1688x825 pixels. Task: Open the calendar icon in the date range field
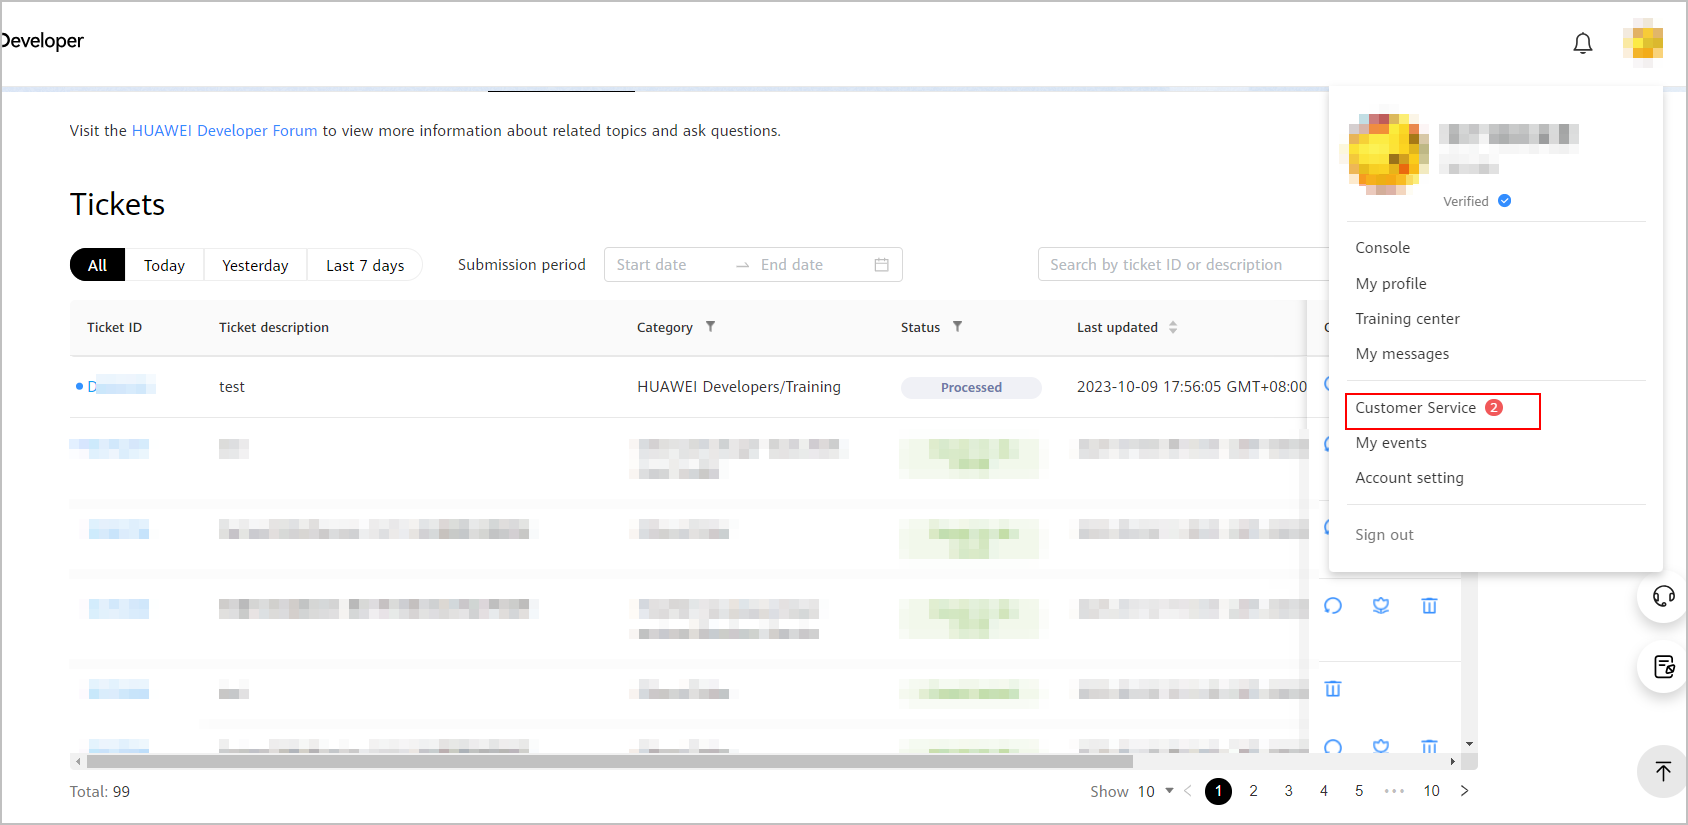(x=881, y=265)
